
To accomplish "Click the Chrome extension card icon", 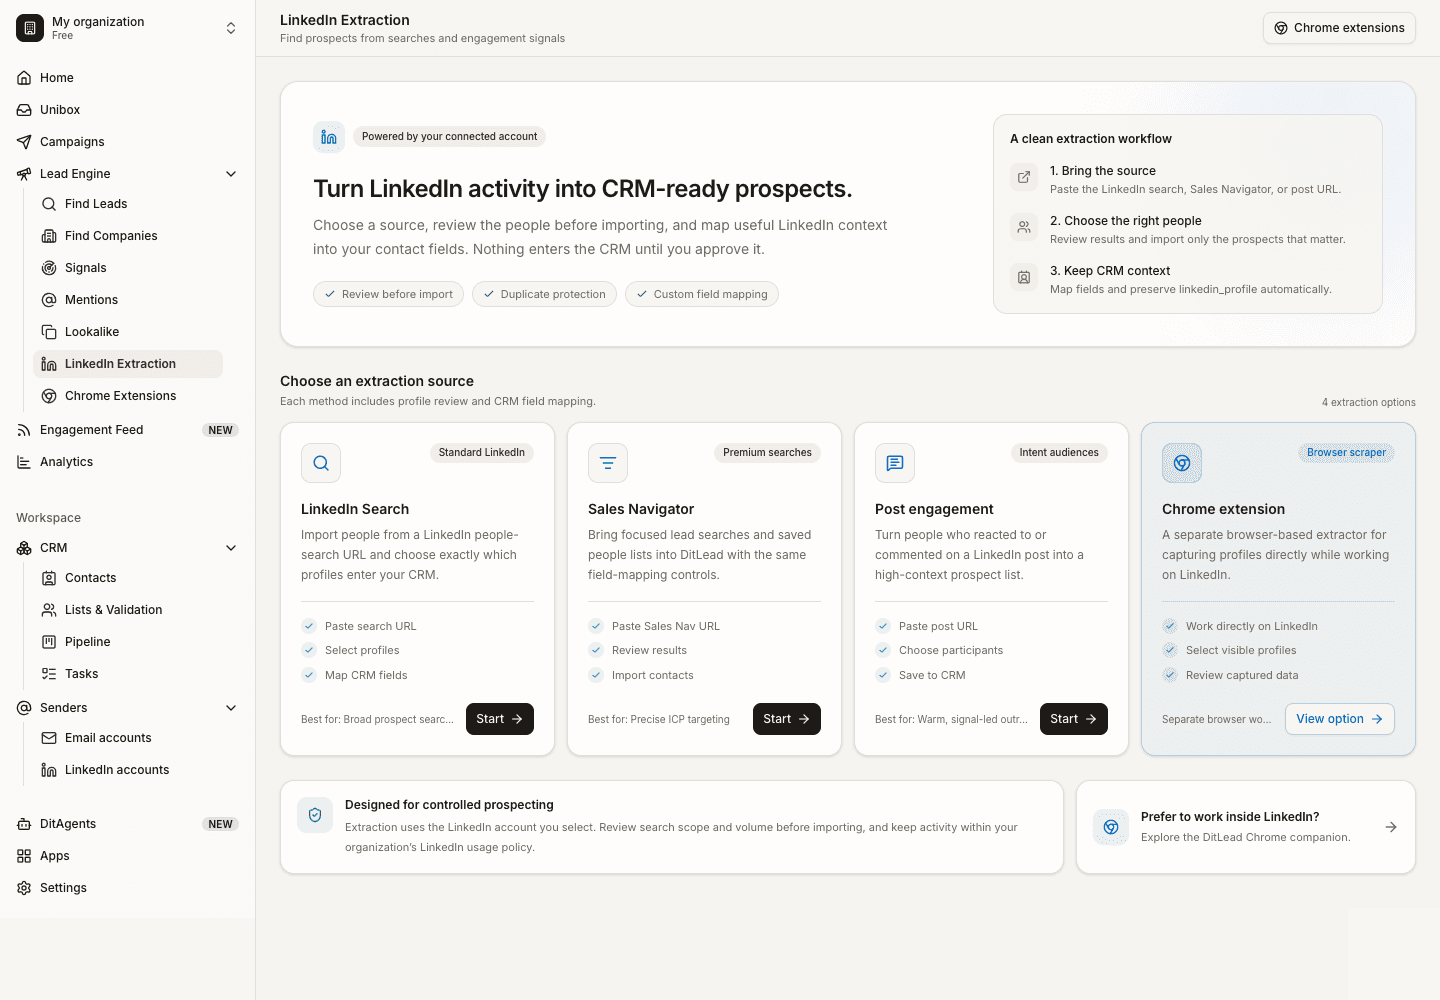I will click(1182, 463).
